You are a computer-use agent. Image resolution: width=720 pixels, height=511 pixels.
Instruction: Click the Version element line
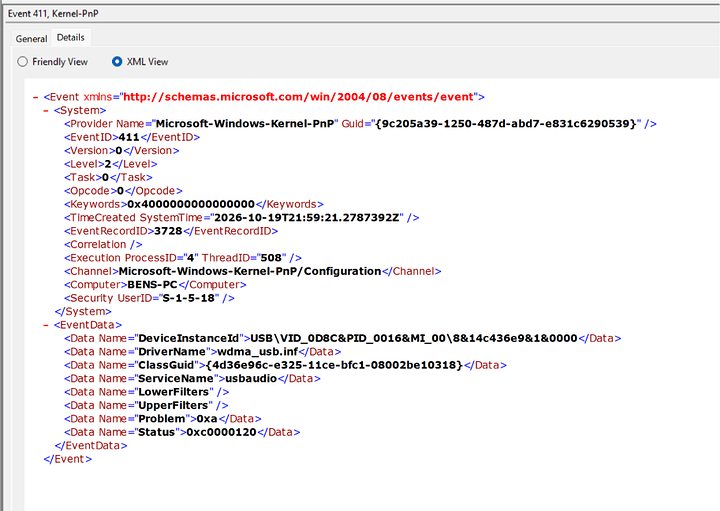[x=122, y=150]
